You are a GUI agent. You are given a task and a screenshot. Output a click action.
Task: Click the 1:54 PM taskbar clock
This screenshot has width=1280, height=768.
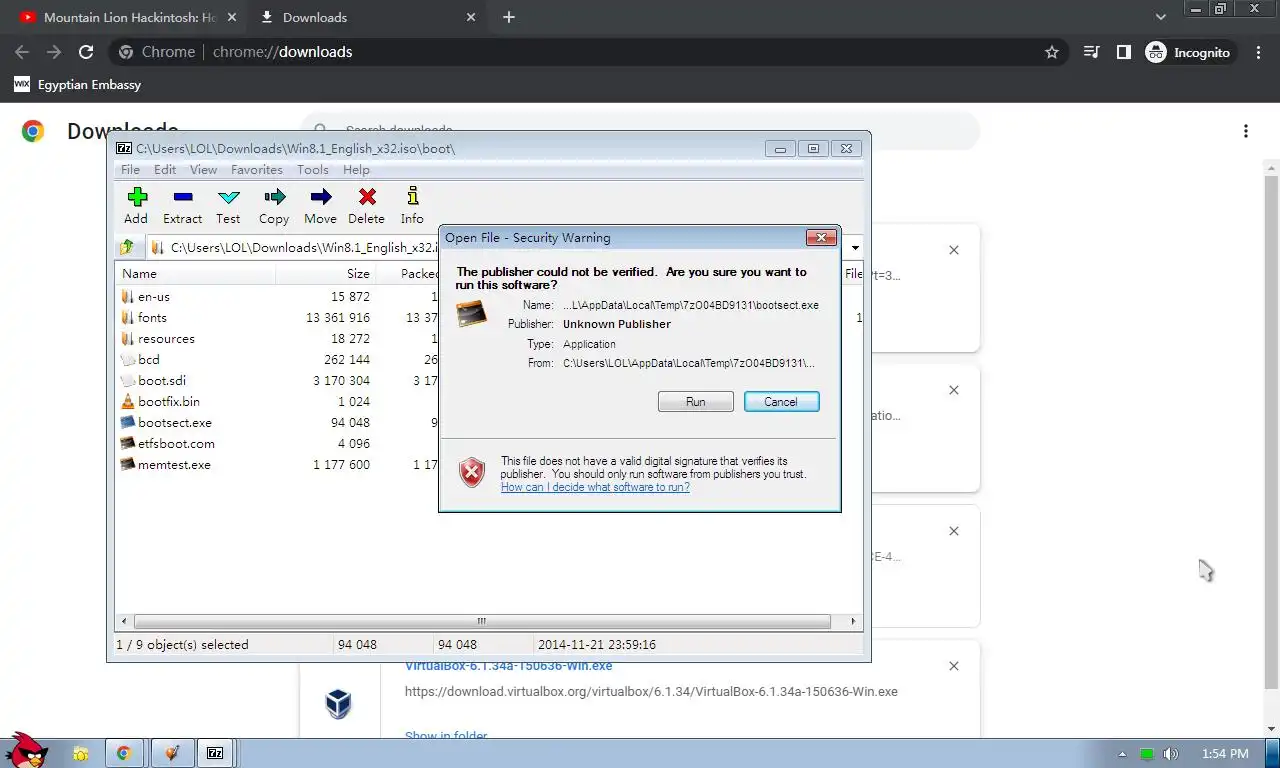1224,754
